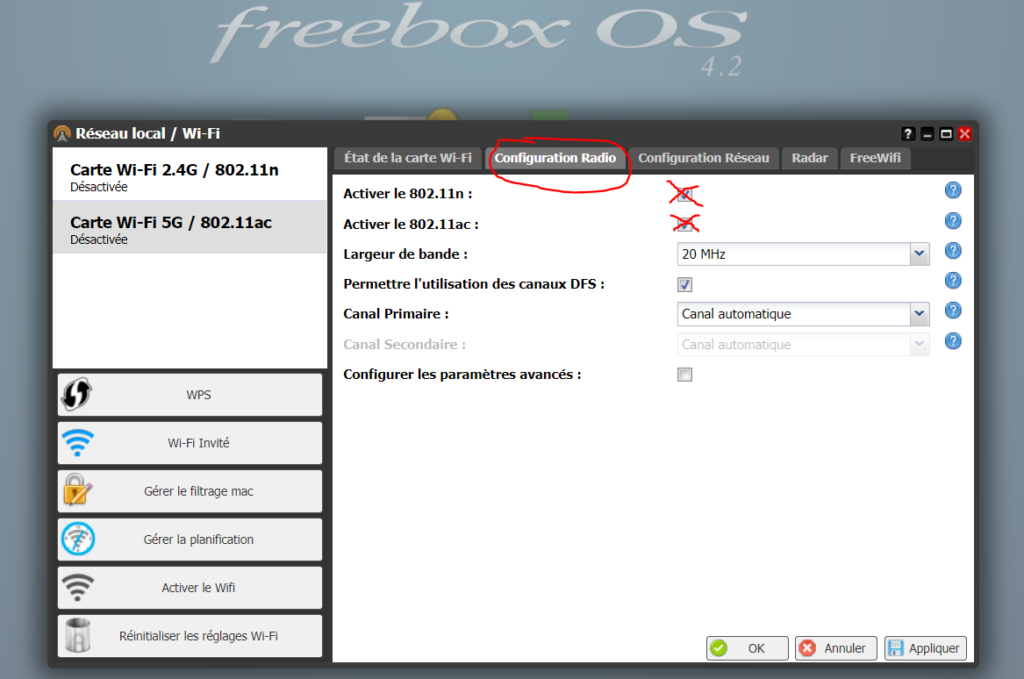Open the Configuration Réseau tab
Viewport: 1024px width, 679px height.
click(703, 158)
